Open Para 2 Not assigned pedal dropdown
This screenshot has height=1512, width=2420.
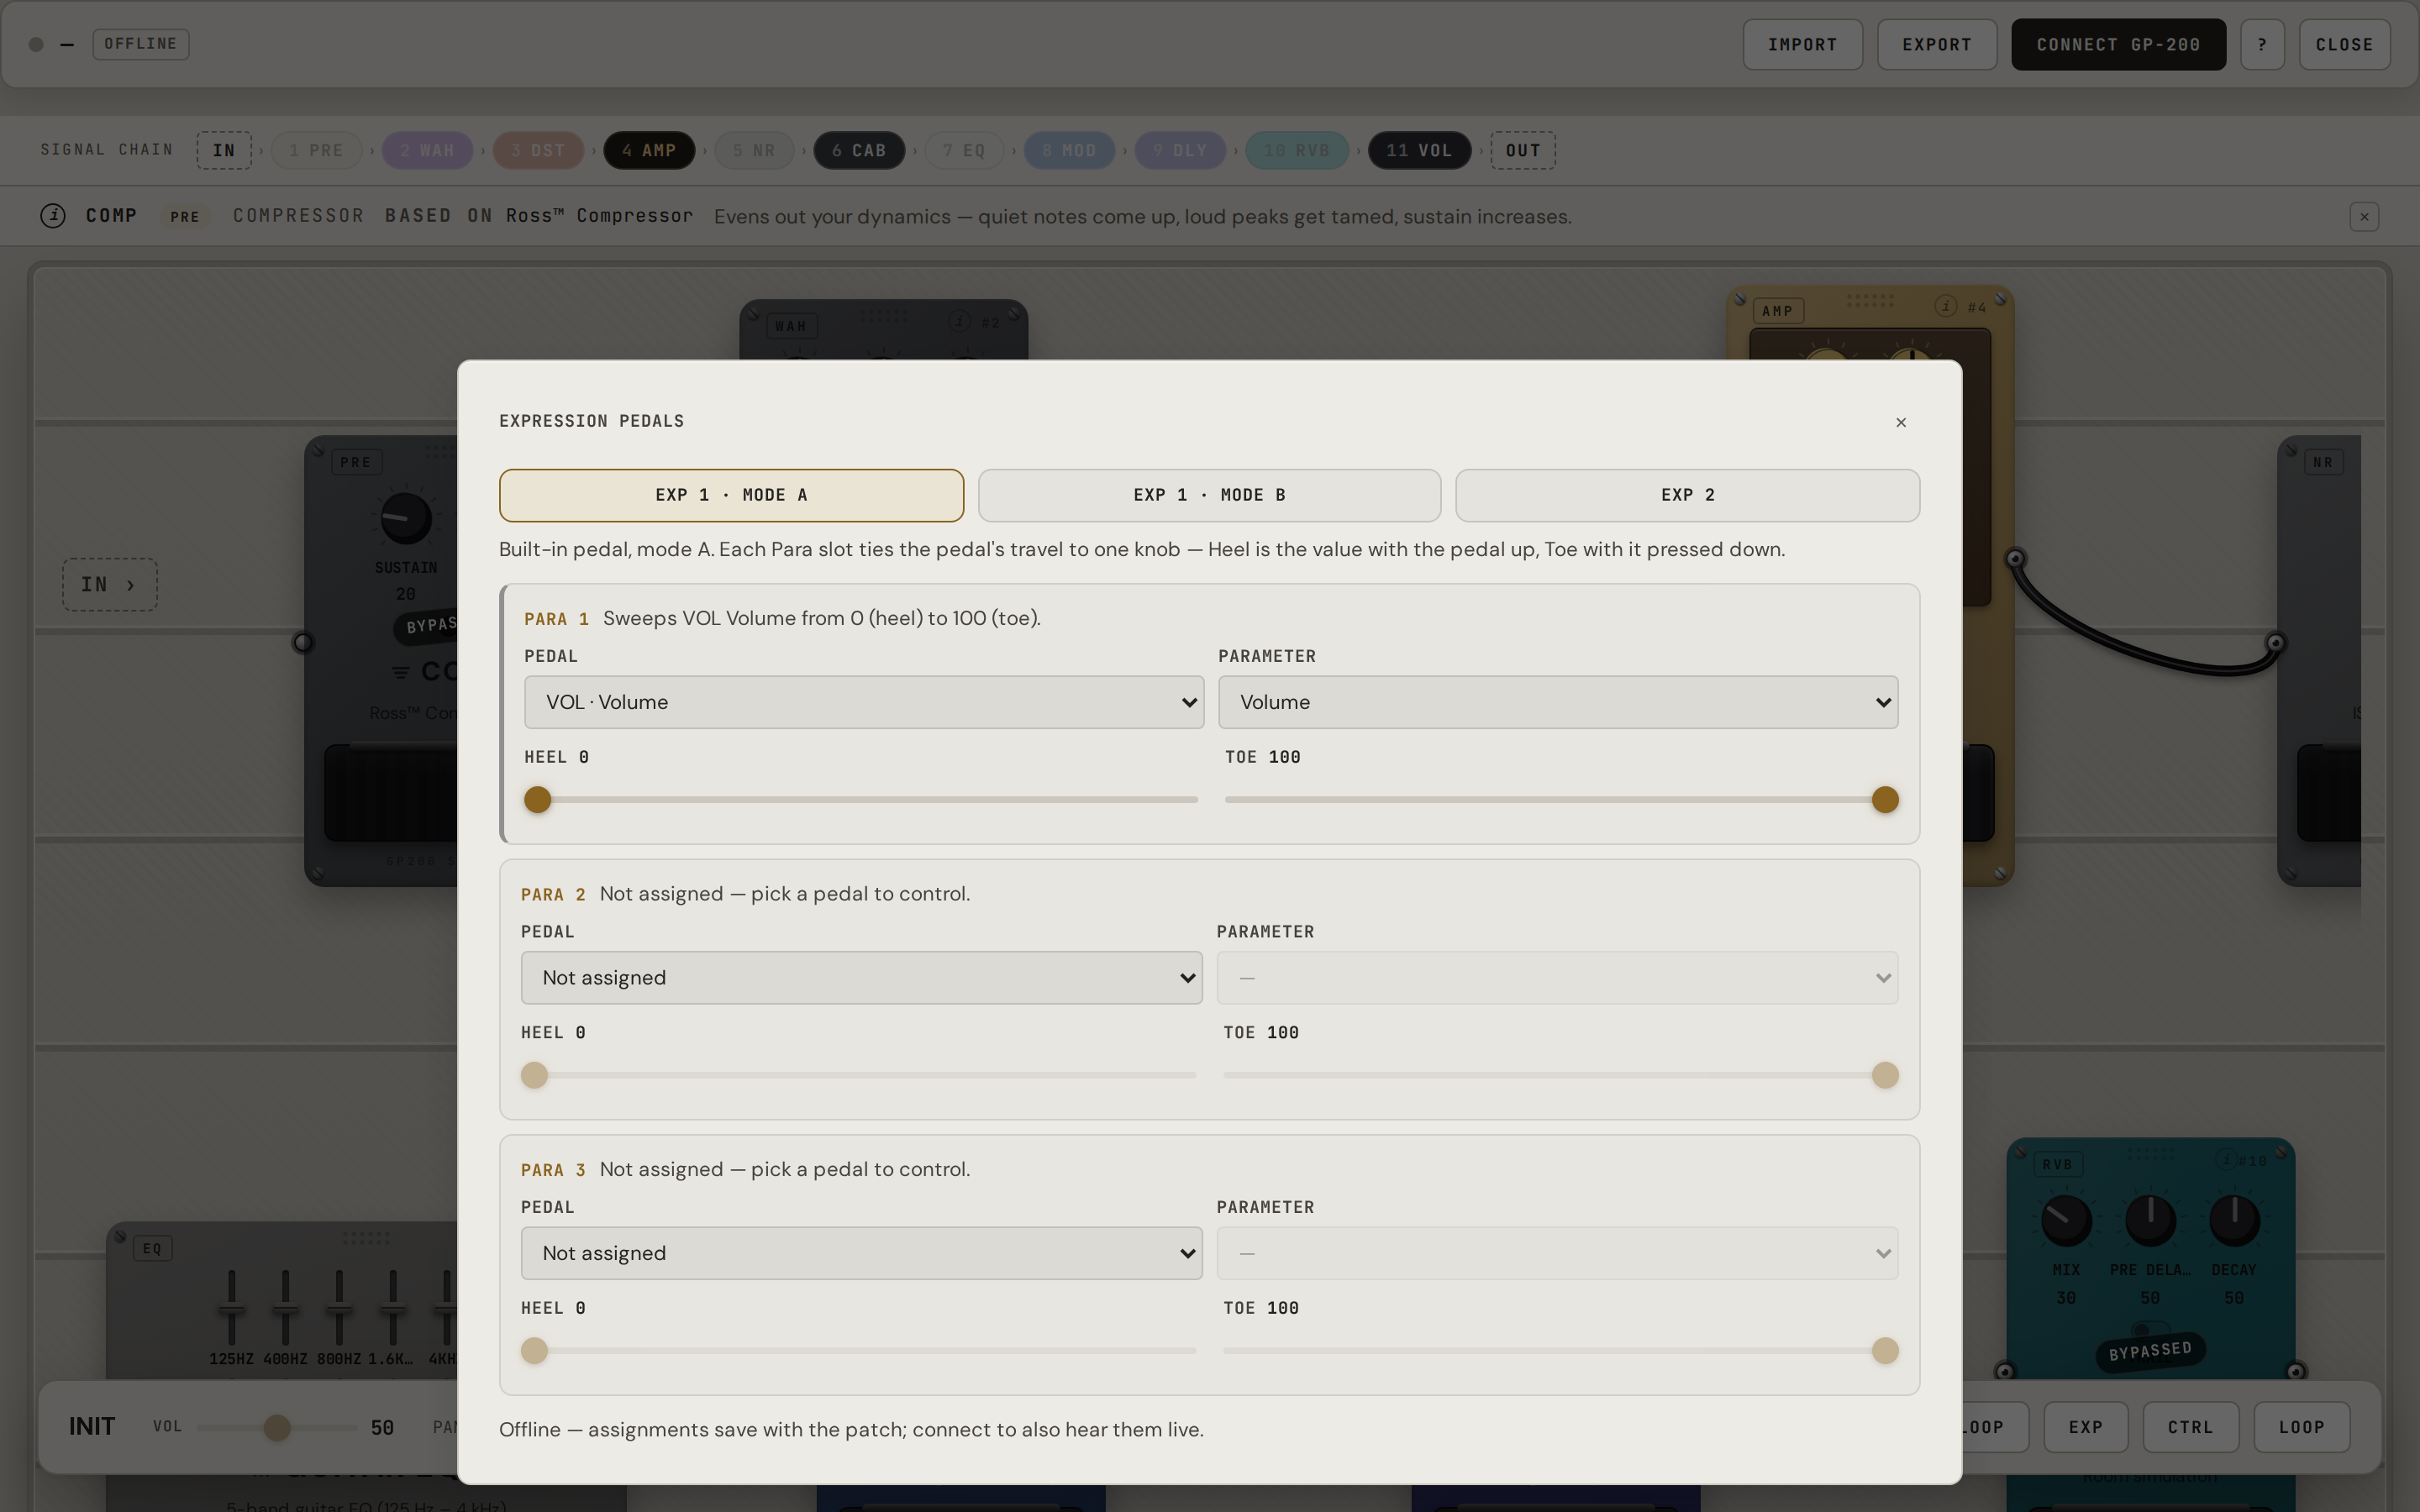click(x=861, y=977)
